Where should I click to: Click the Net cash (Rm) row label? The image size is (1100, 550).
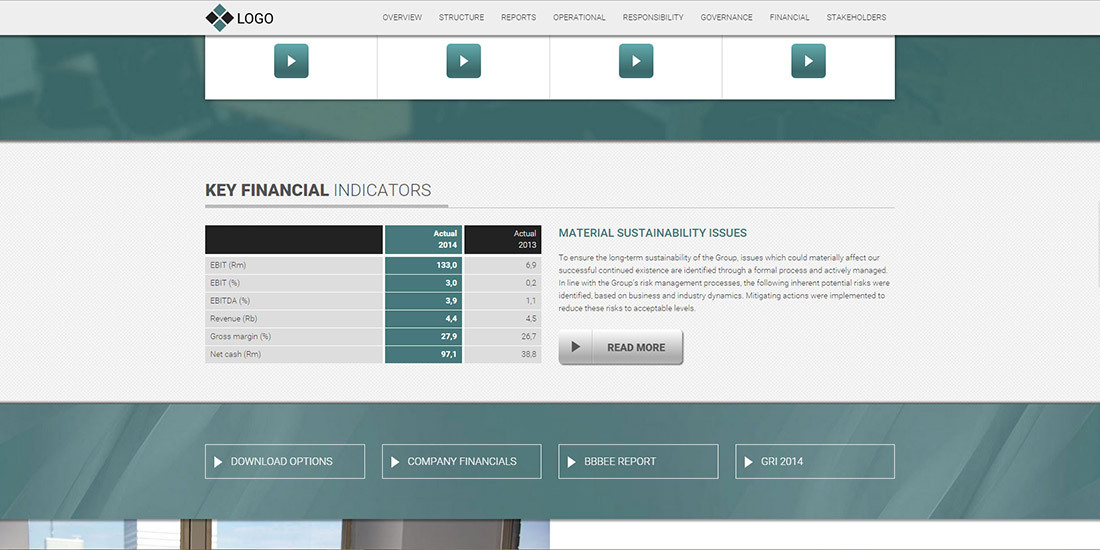235,354
